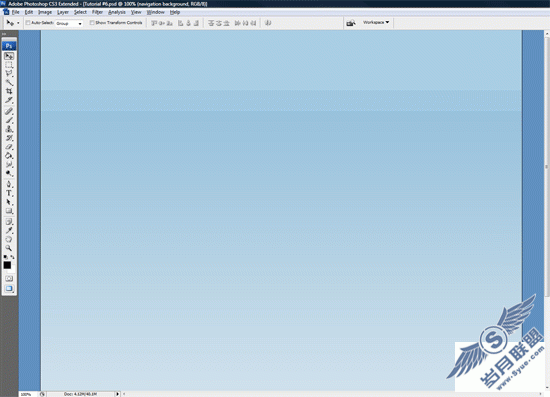Select the Eyedropper tool

click(x=9, y=230)
